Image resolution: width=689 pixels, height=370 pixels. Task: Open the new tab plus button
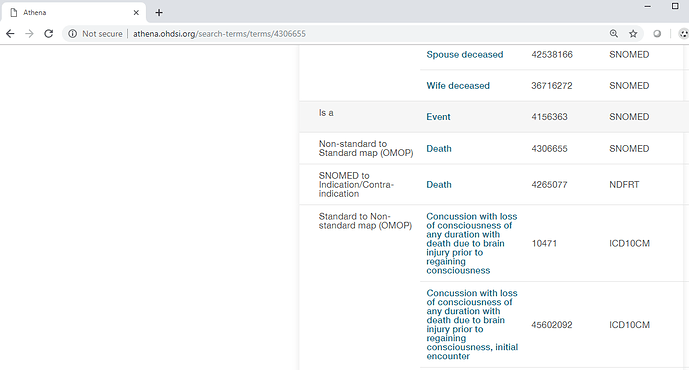[159, 12]
